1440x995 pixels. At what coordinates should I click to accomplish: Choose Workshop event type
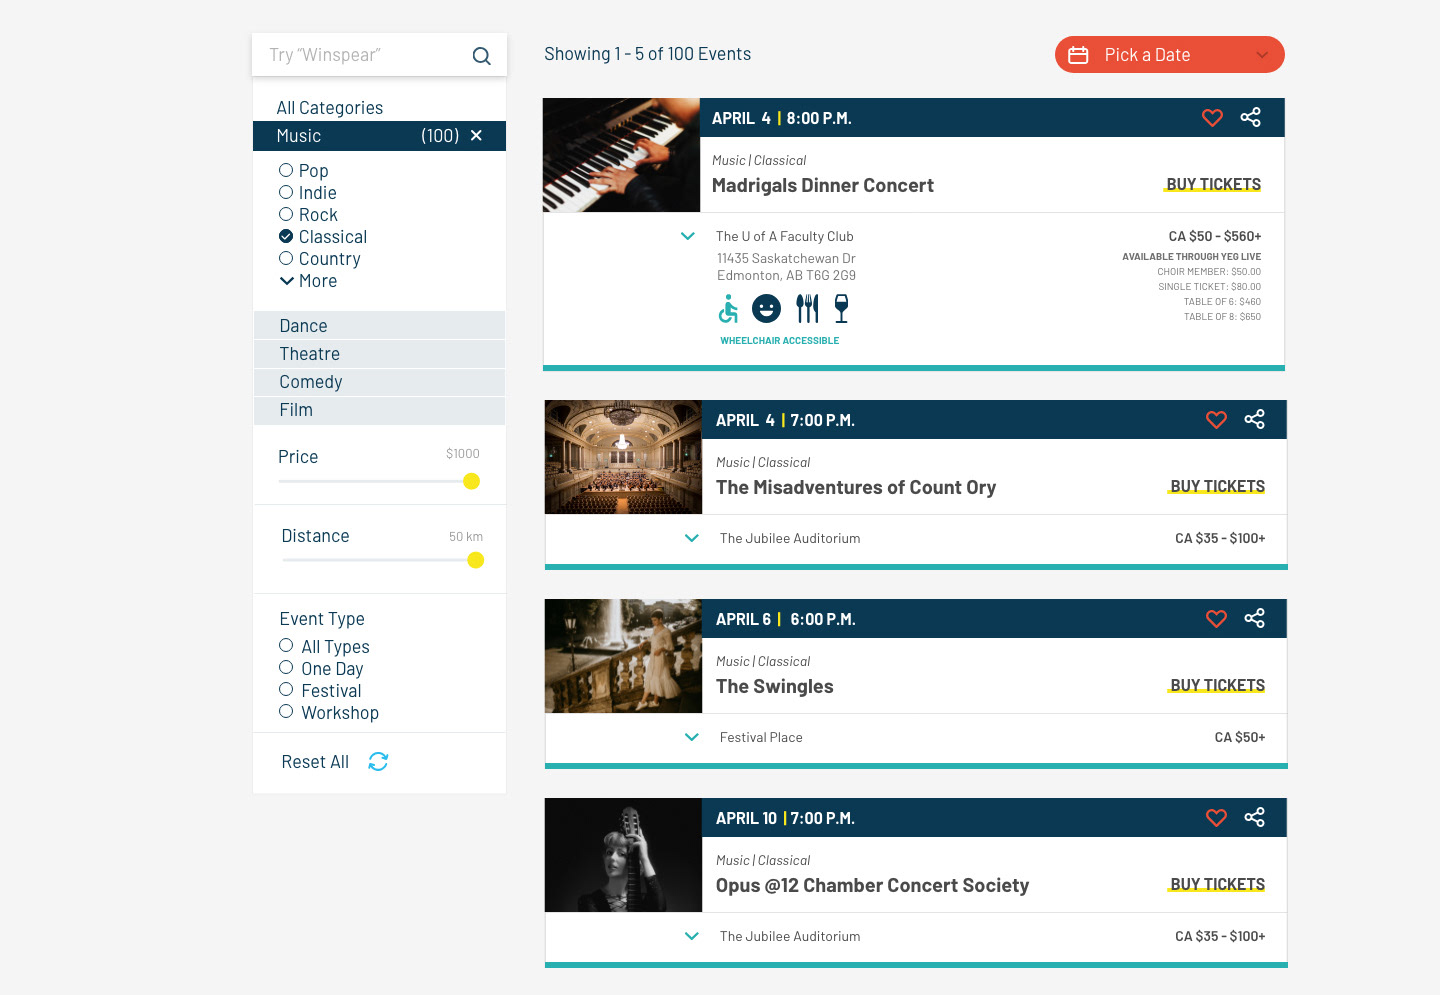point(286,712)
